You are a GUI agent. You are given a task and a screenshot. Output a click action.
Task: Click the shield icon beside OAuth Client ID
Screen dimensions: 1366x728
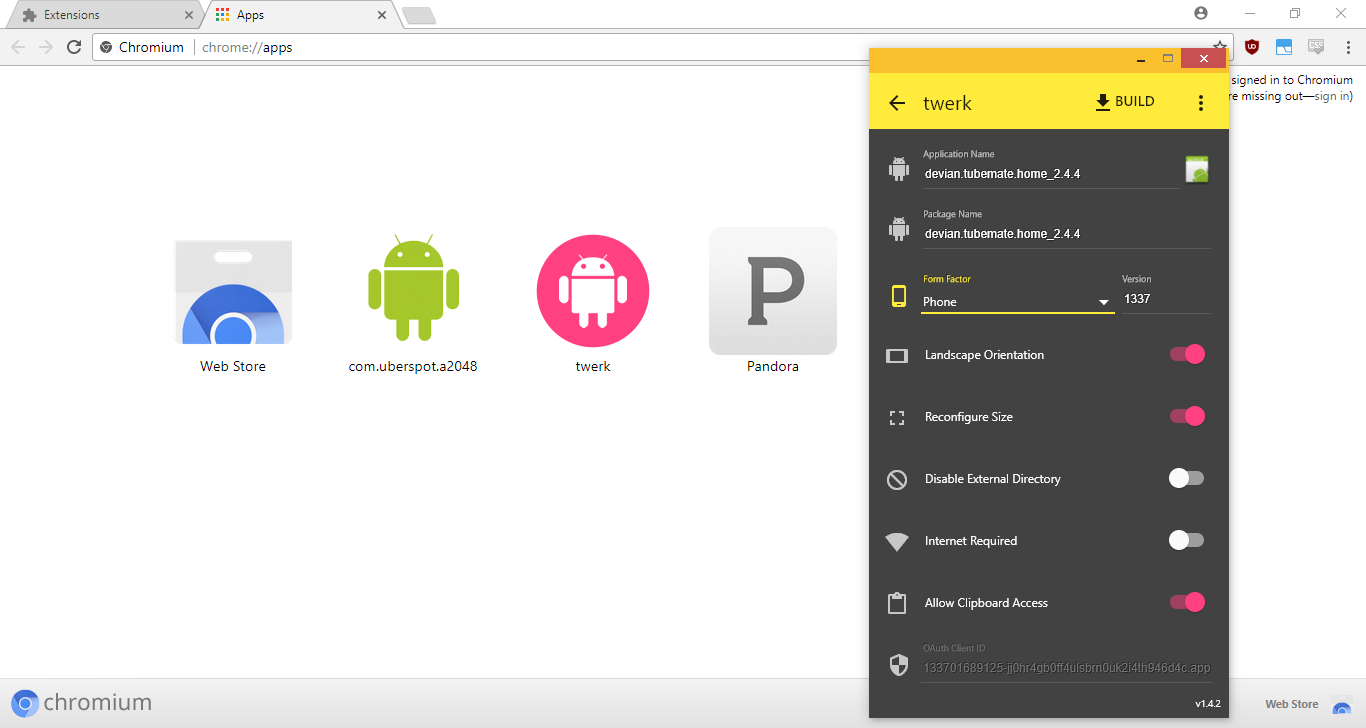pyautogui.click(x=898, y=665)
